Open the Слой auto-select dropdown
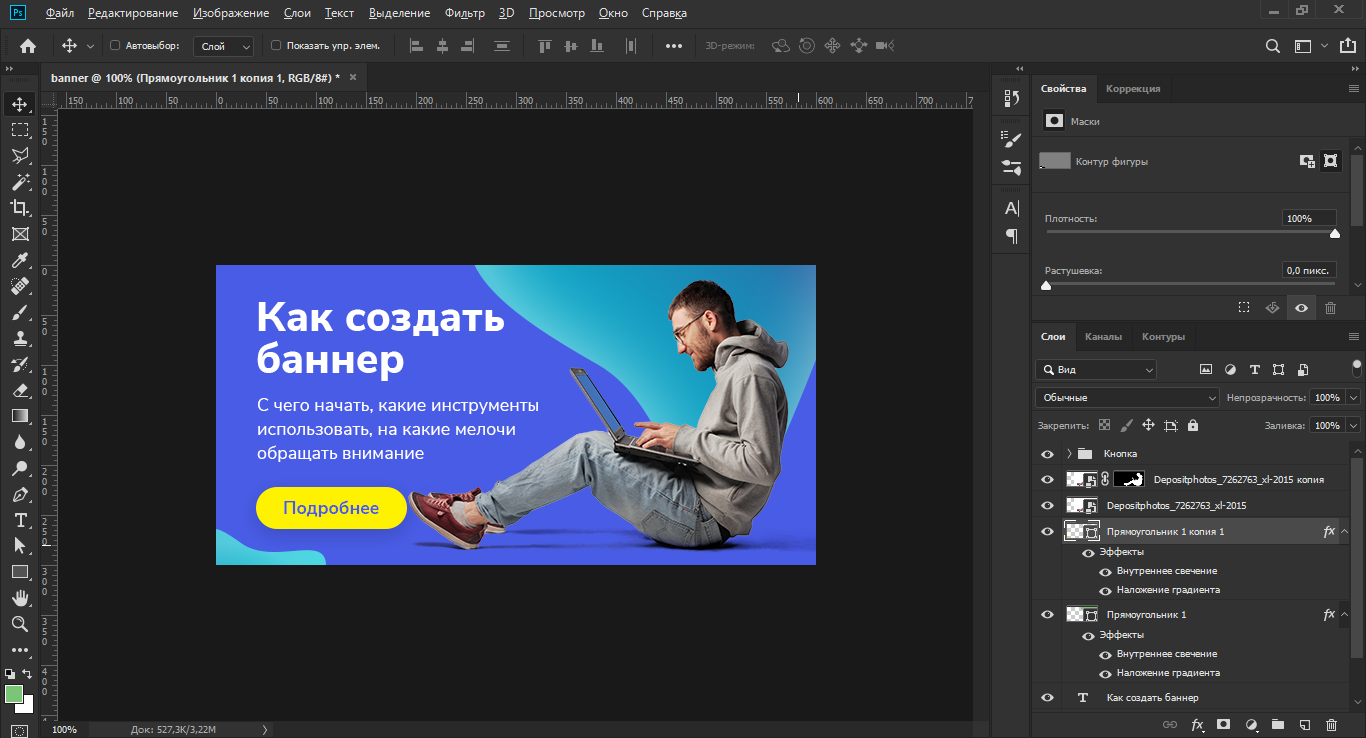 point(226,46)
